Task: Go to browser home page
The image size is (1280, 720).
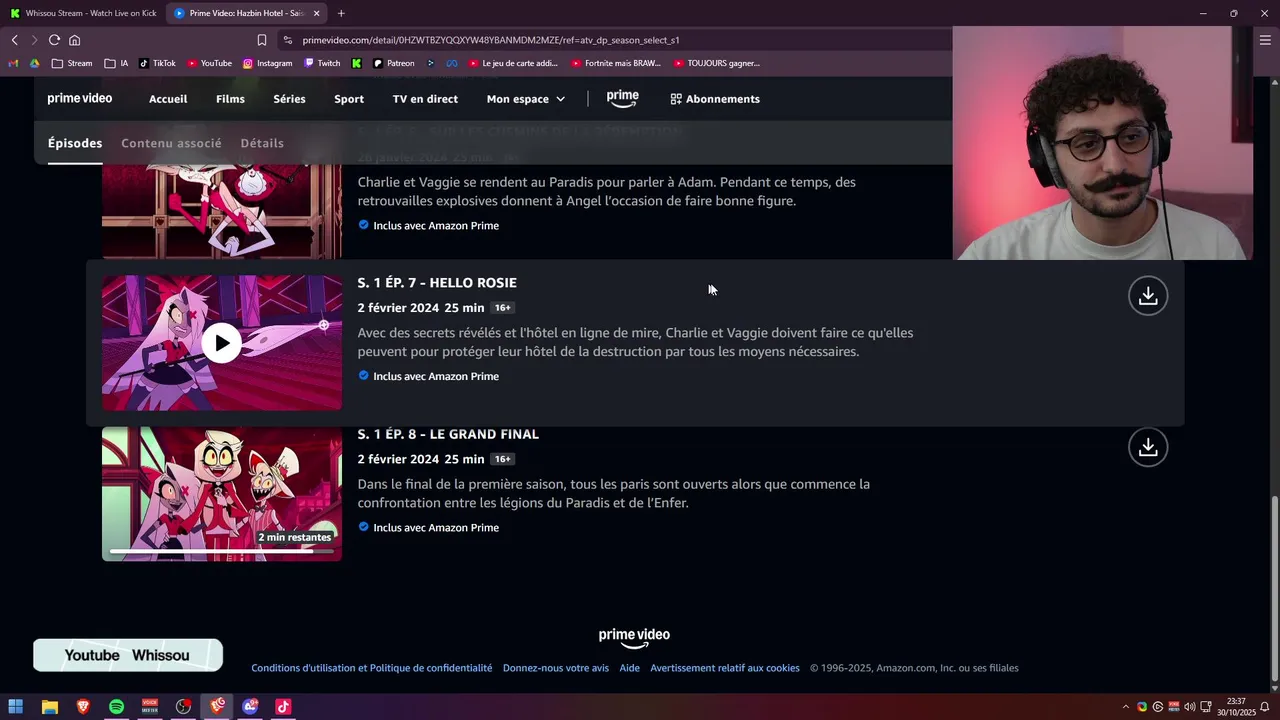Action: tap(74, 40)
